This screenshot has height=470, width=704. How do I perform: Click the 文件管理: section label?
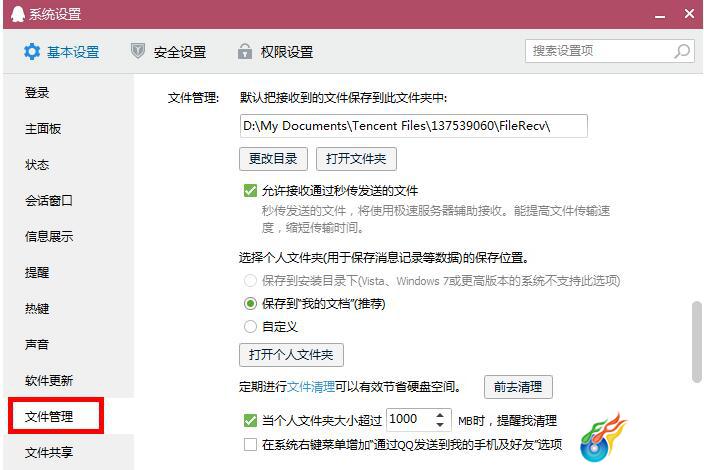(x=193, y=97)
